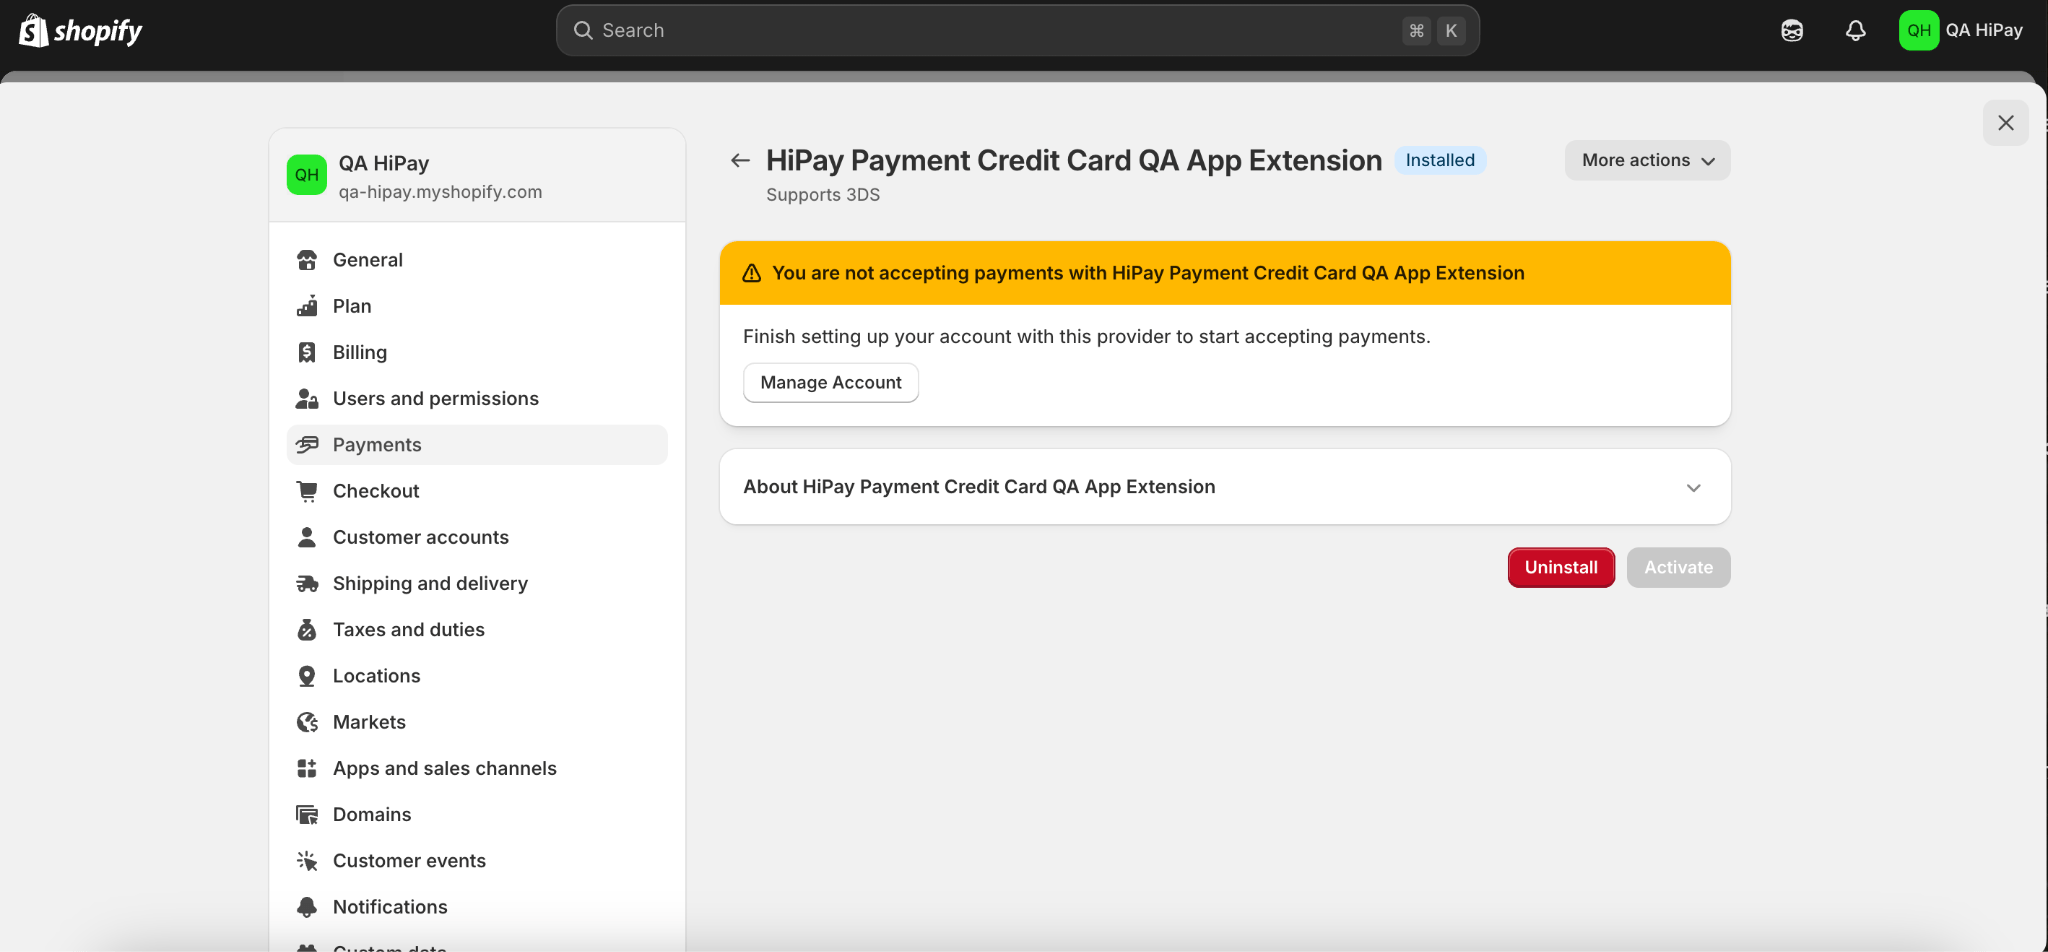Click the QA HiPay account menu
This screenshot has width=2048, height=952.
(x=1961, y=30)
